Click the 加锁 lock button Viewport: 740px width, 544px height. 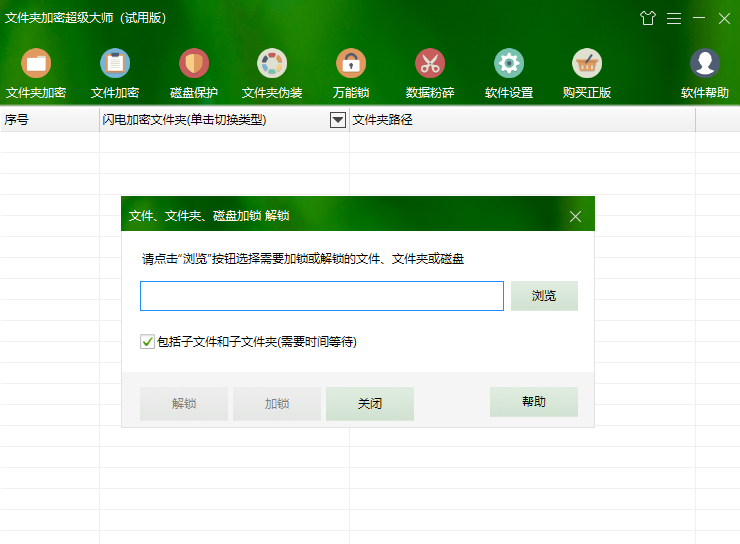coord(277,404)
